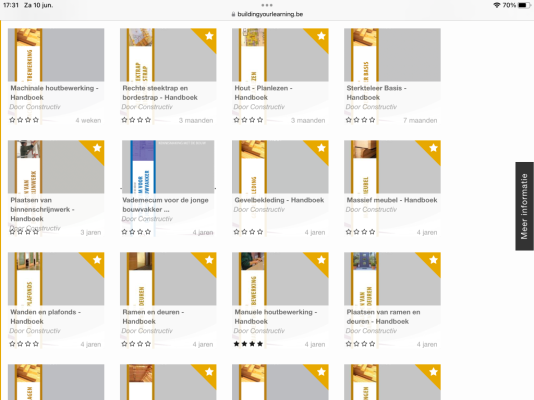Image resolution: width=534 pixels, height=400 pixels.
Task: Tap the battery indicator icon
Action: pyautogui.click(x=524, y=5)
